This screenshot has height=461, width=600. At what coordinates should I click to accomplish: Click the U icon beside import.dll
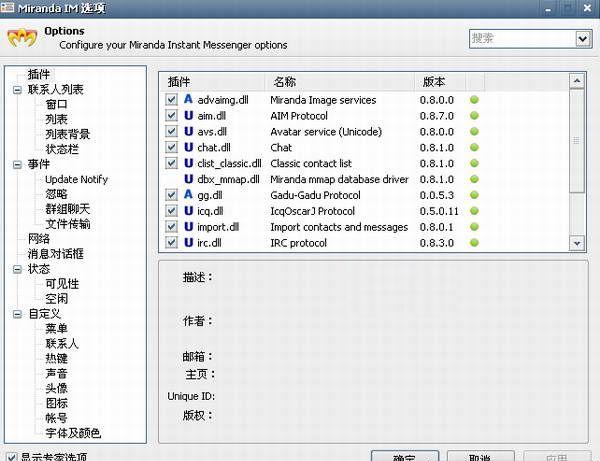tap(188, 226)
